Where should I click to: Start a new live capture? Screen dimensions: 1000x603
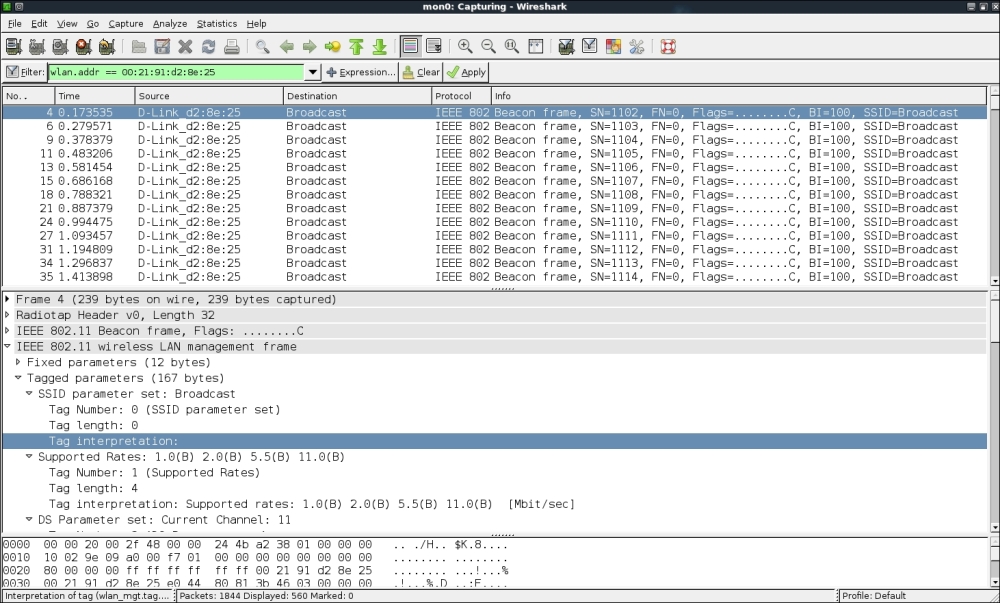point(60,47)
